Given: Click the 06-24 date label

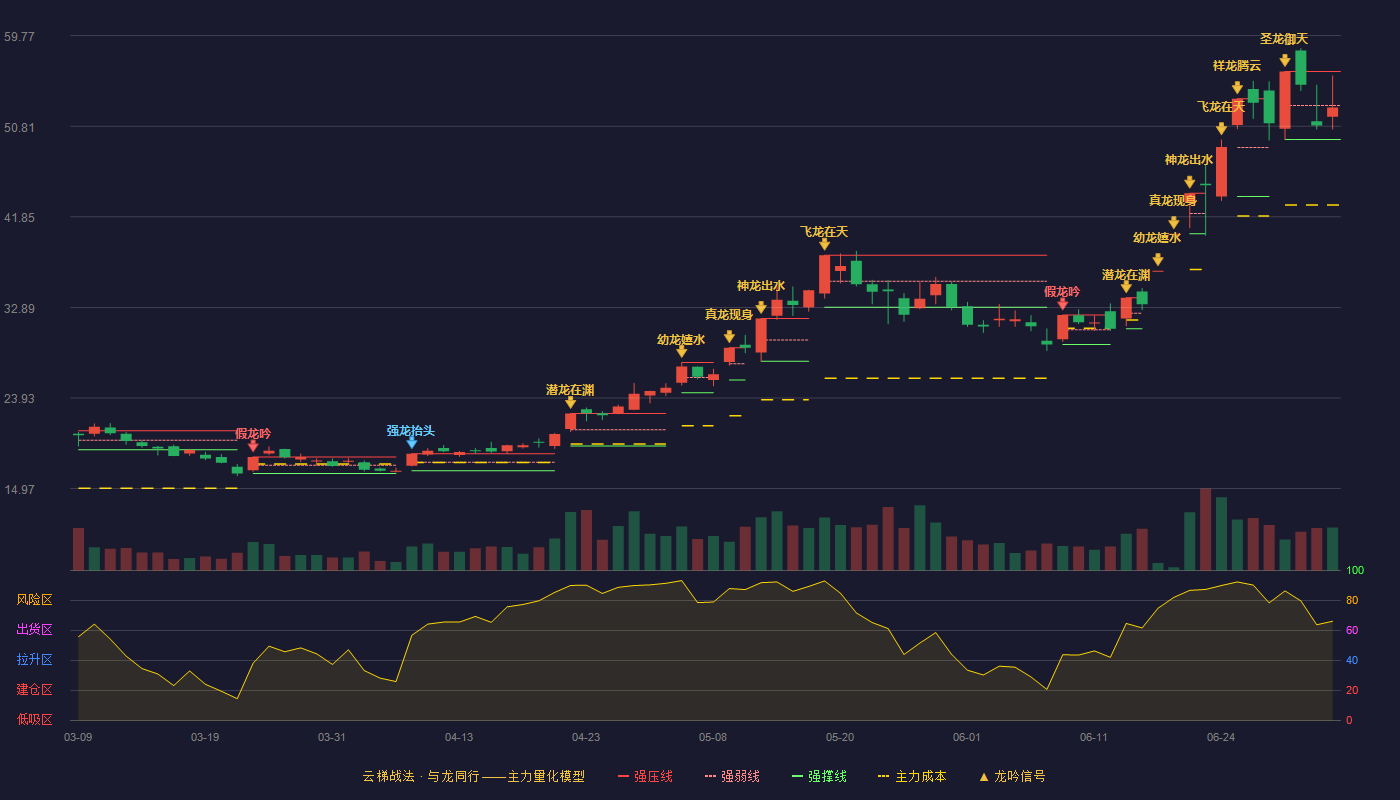Looking at the screenshot, I should click(1221, 737).
